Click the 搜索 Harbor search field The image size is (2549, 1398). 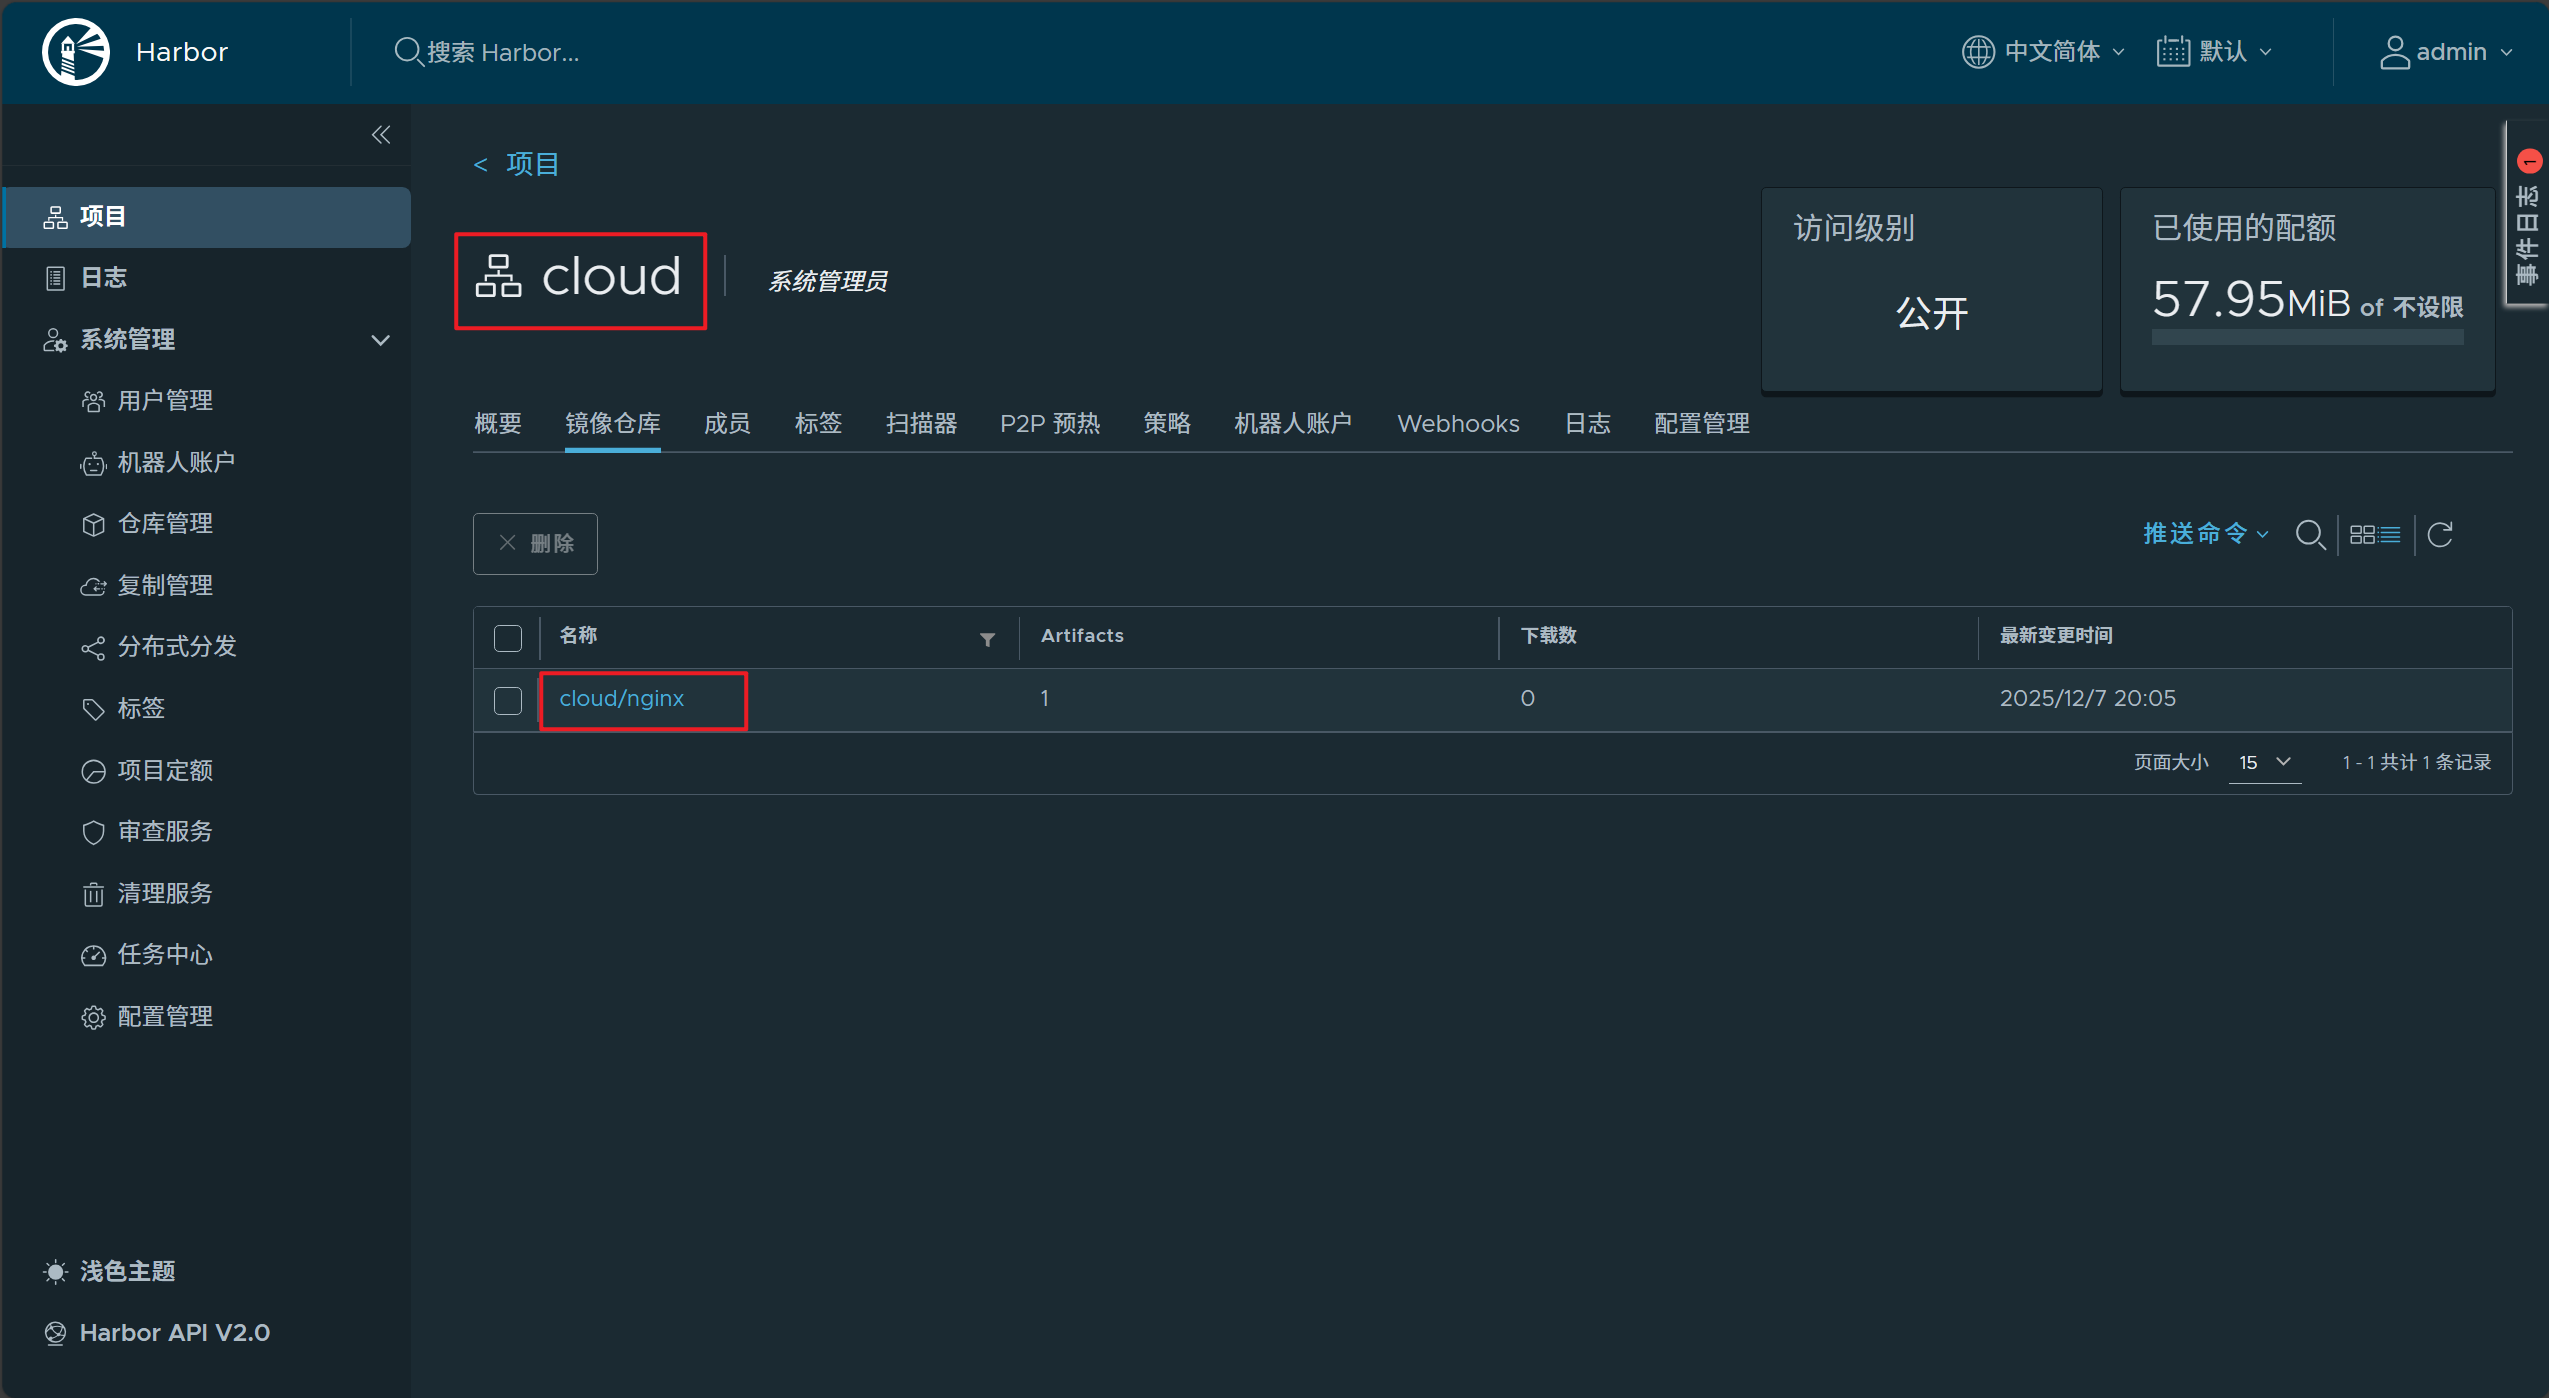pos(503,52)
